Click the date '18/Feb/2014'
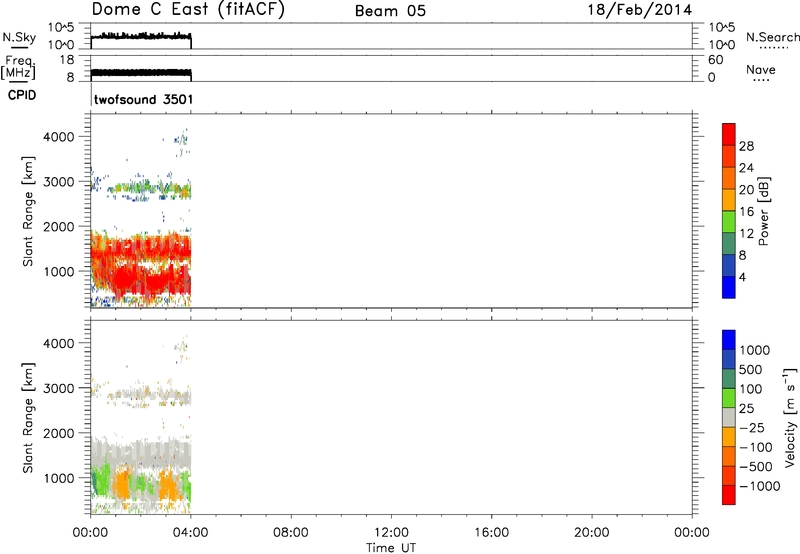Viewport: 800px width, 554px height. (x=640, y=10)
